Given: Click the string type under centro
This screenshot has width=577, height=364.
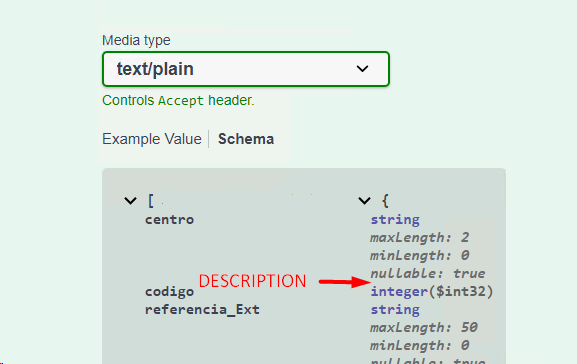Looking at the screenshot, I should (x=395, y=220).
